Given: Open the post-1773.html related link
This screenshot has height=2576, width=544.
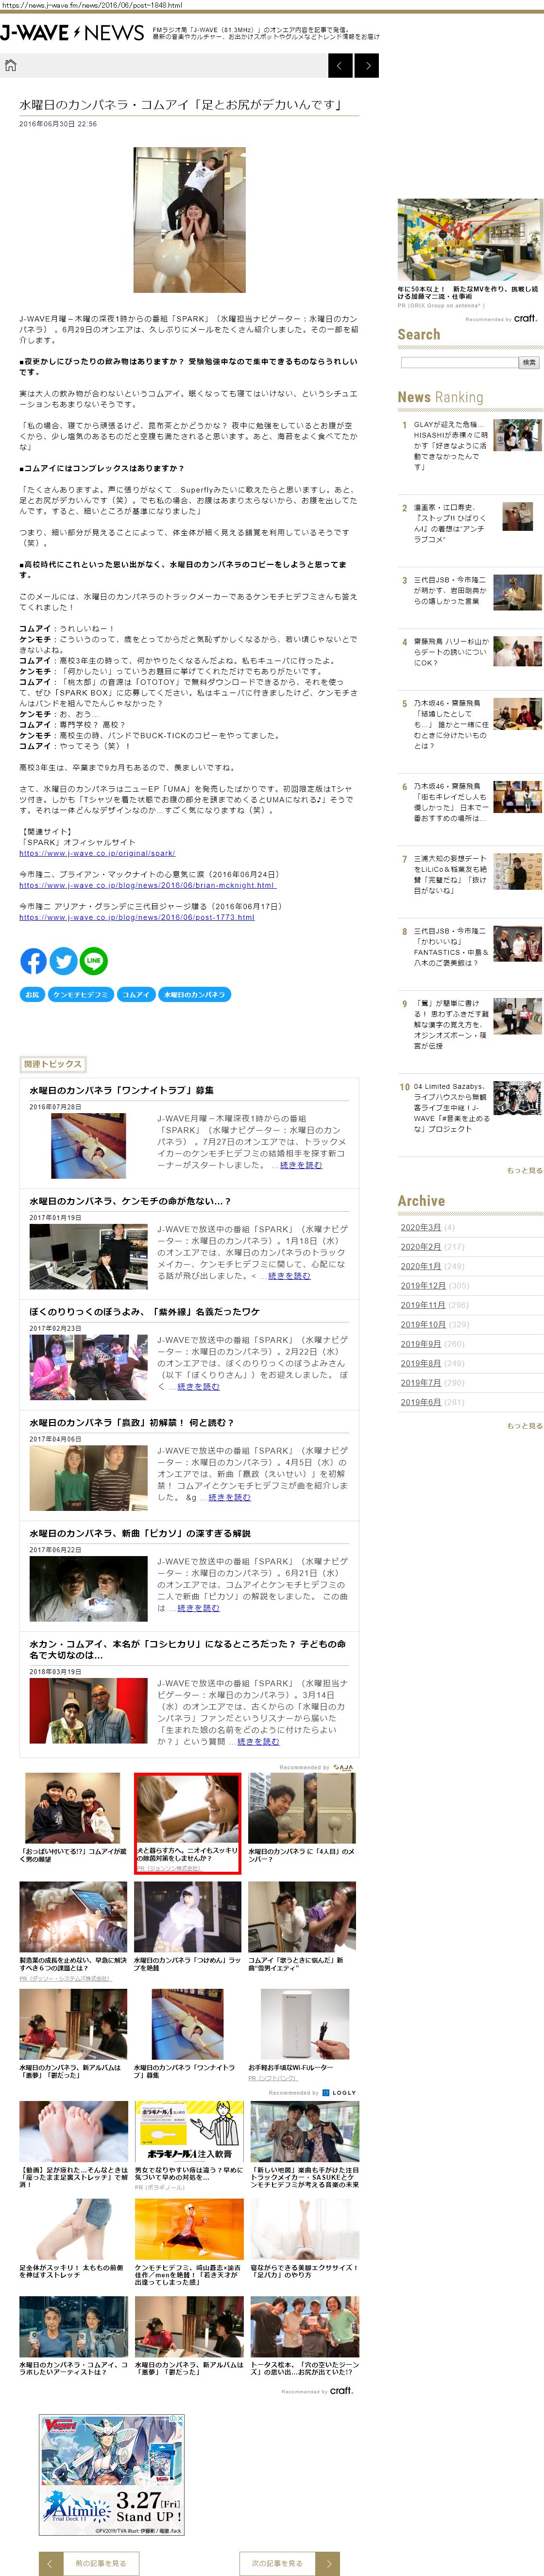Looking at the screenshot, I should pos(136,917).
